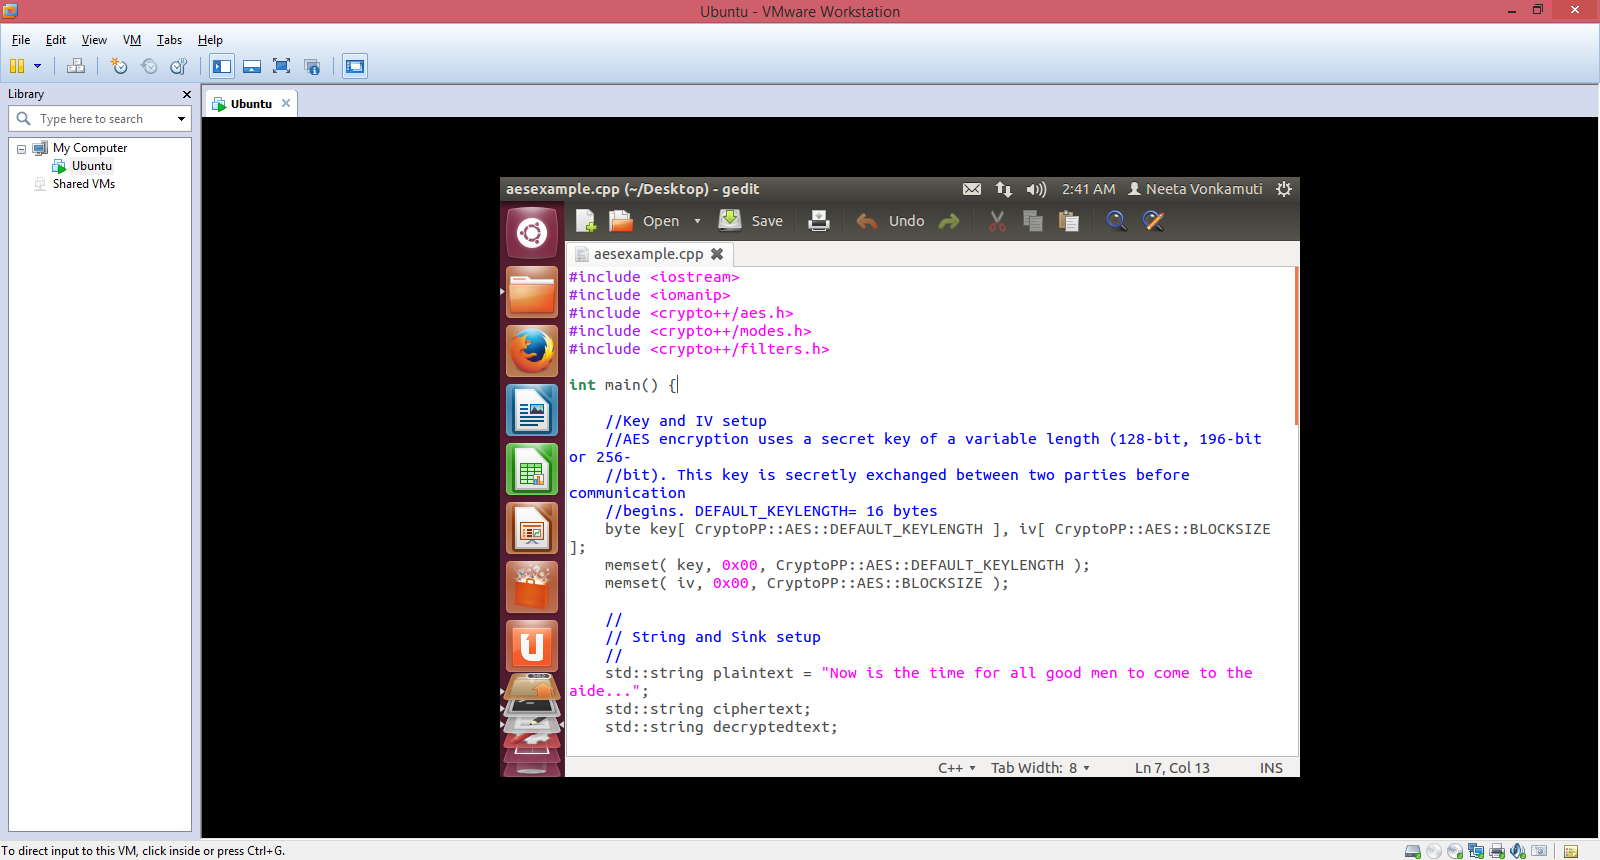Expand the Tab Width selector
This screenshot has width=1600, height=860.
(x=1040, y=768)
